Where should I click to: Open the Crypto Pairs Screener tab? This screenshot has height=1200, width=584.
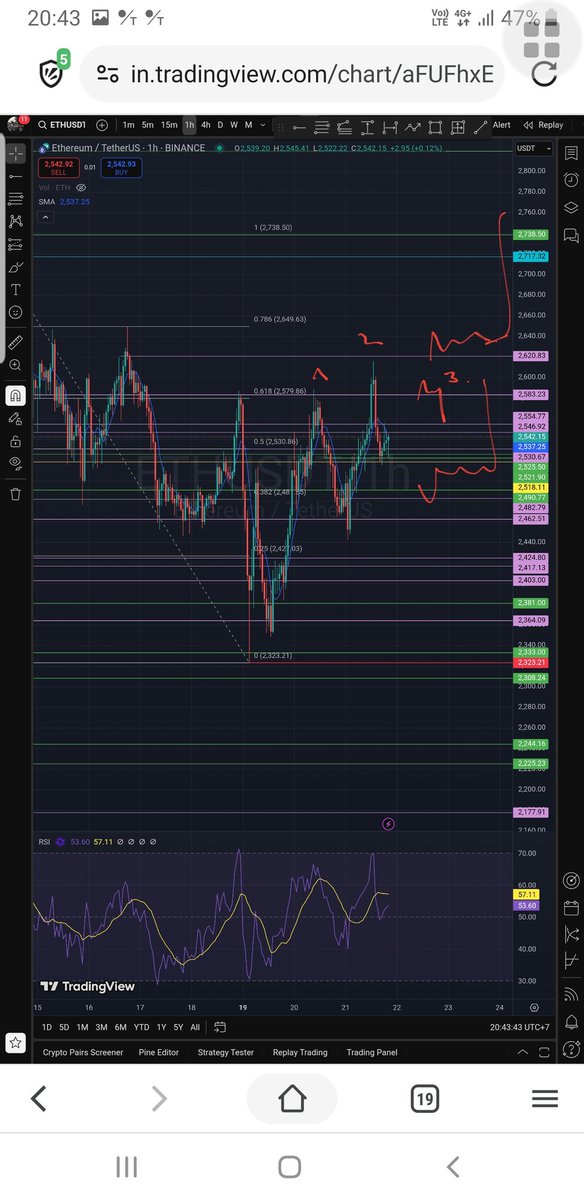point(83,1052)
